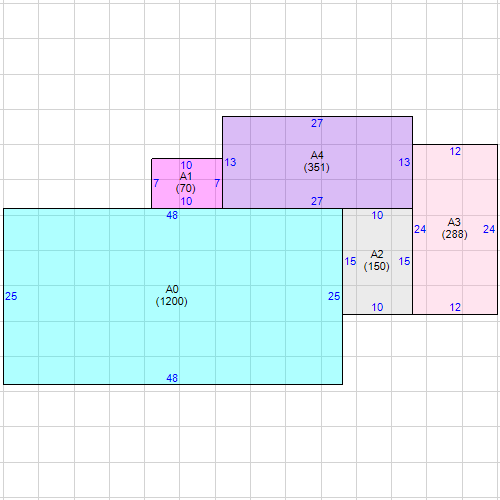Click the 48 label on A0's top edge

[172, 215]
